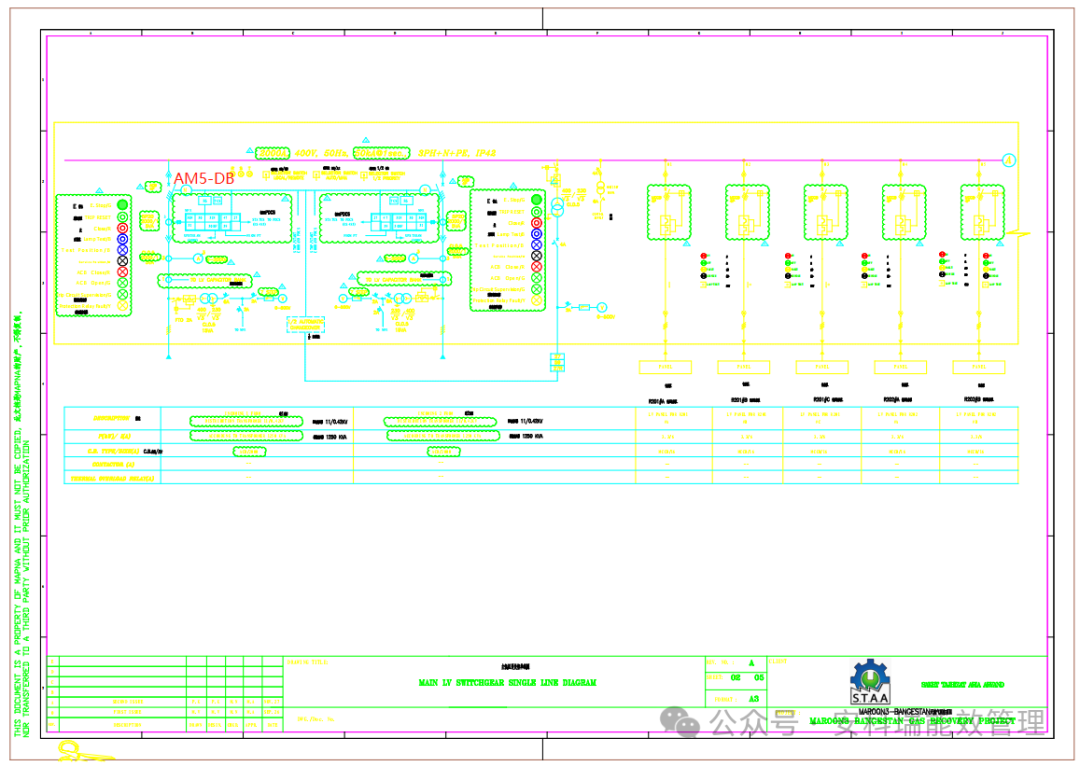
Task: Click the left TO LV CAPACITOR BANK label
Action: coord(205,280)
